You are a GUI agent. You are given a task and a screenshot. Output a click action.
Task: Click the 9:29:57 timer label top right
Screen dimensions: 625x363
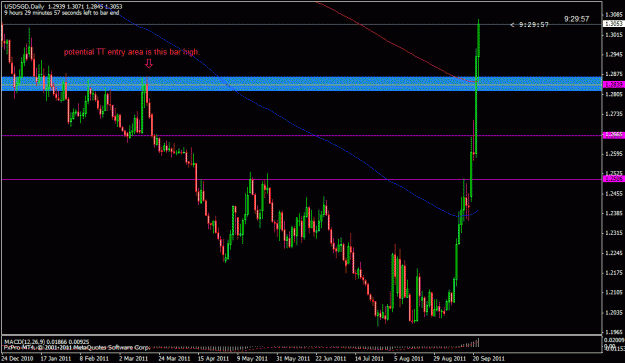pos(576,19)
